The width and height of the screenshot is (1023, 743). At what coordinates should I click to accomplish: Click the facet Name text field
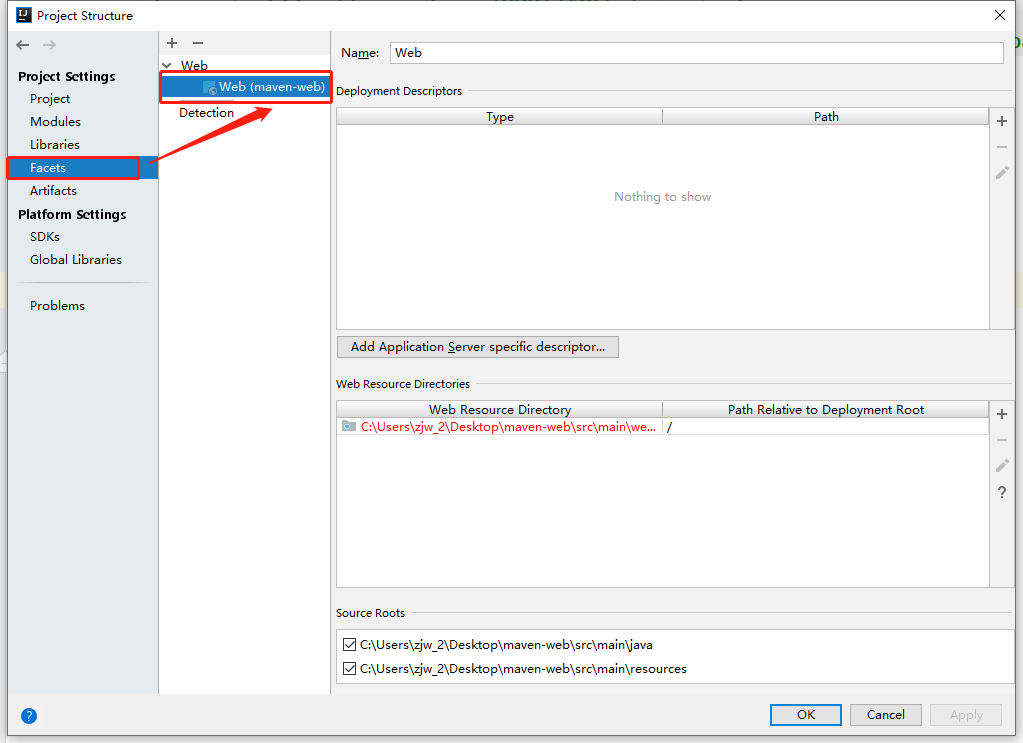point(695,53)
